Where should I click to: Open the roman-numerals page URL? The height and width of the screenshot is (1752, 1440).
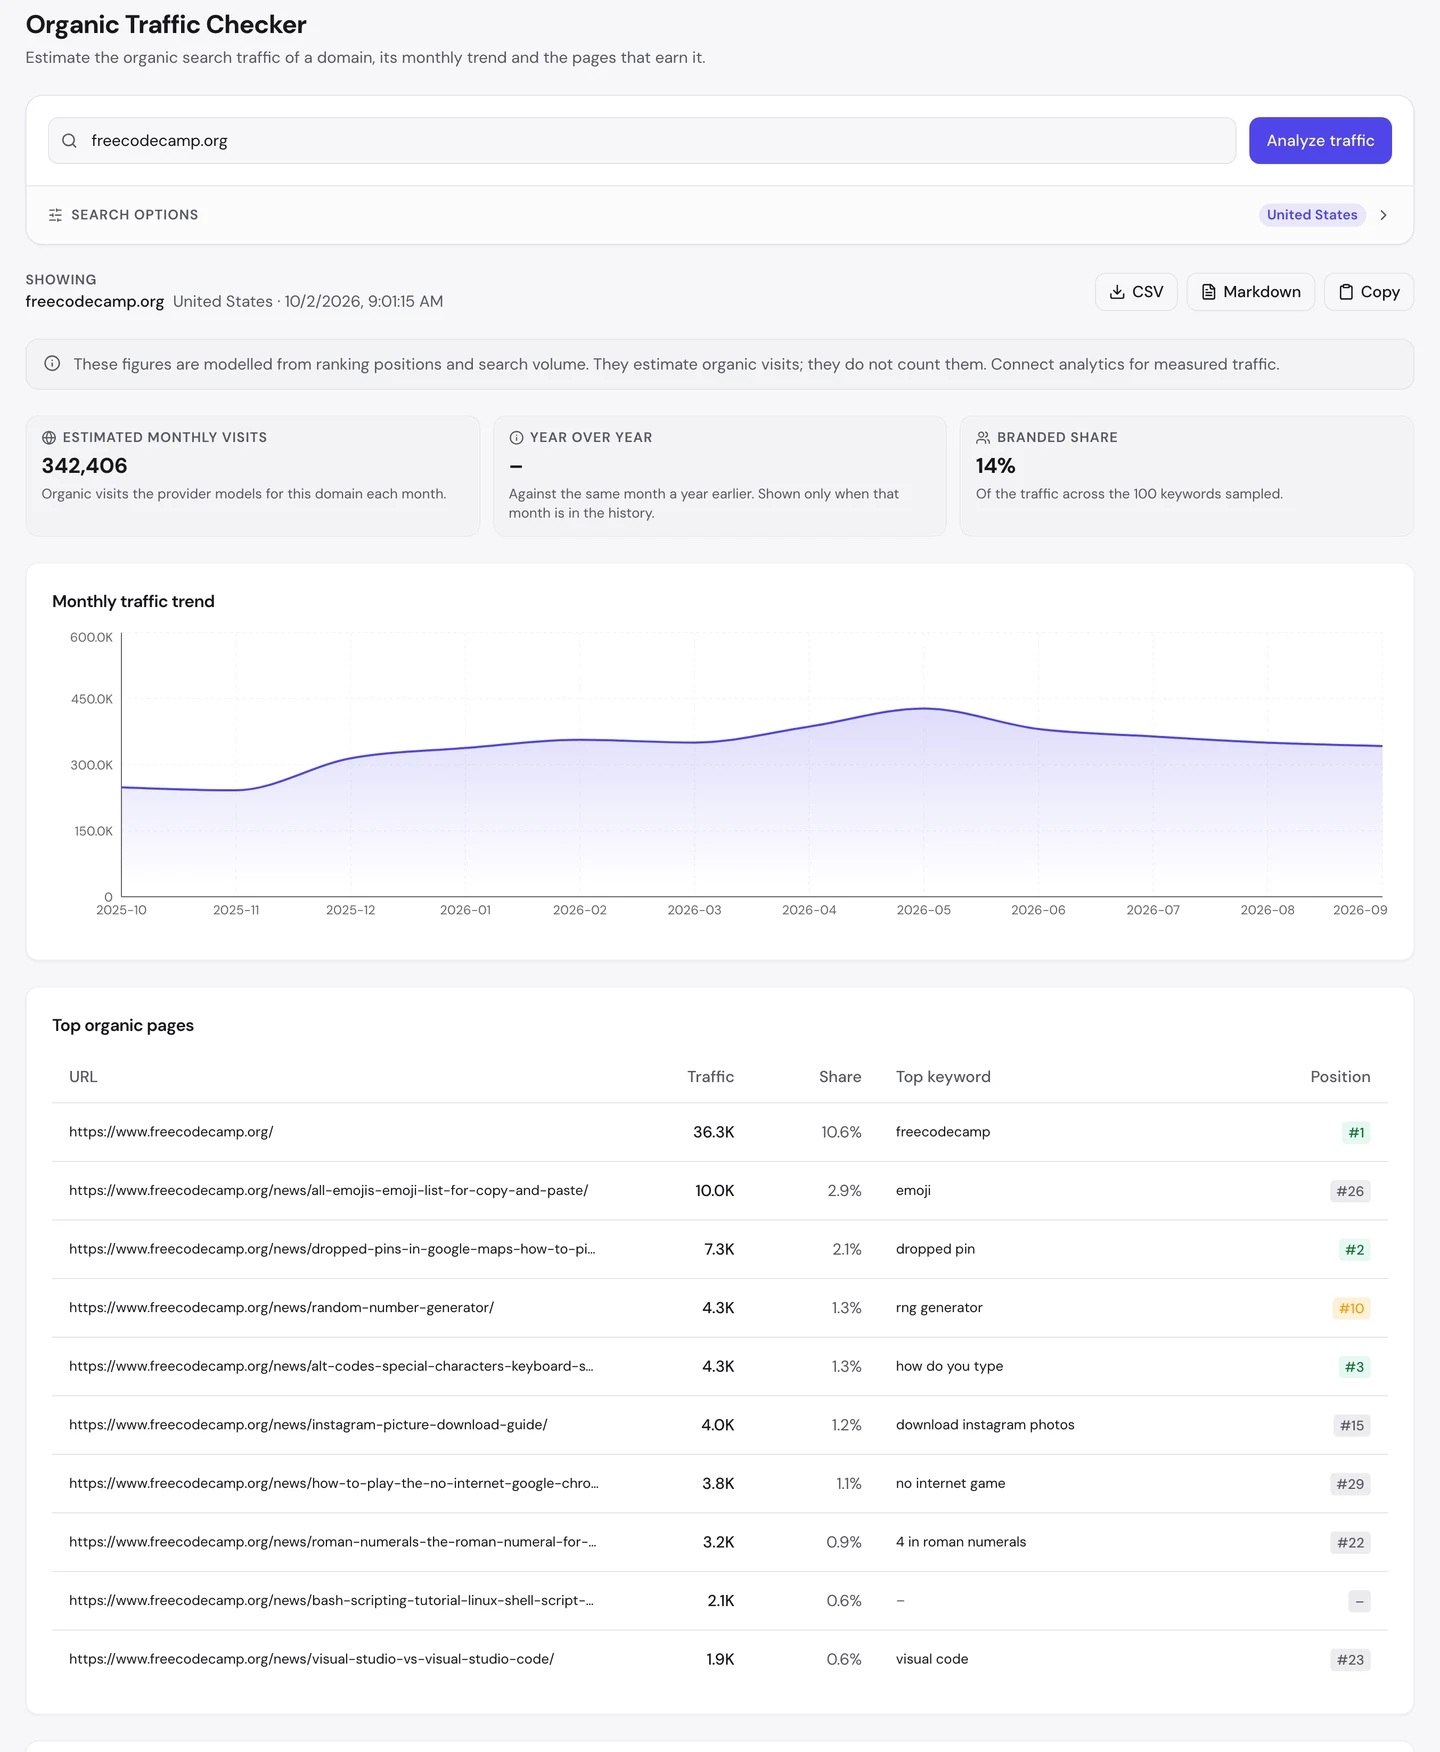pos(333,1542)
